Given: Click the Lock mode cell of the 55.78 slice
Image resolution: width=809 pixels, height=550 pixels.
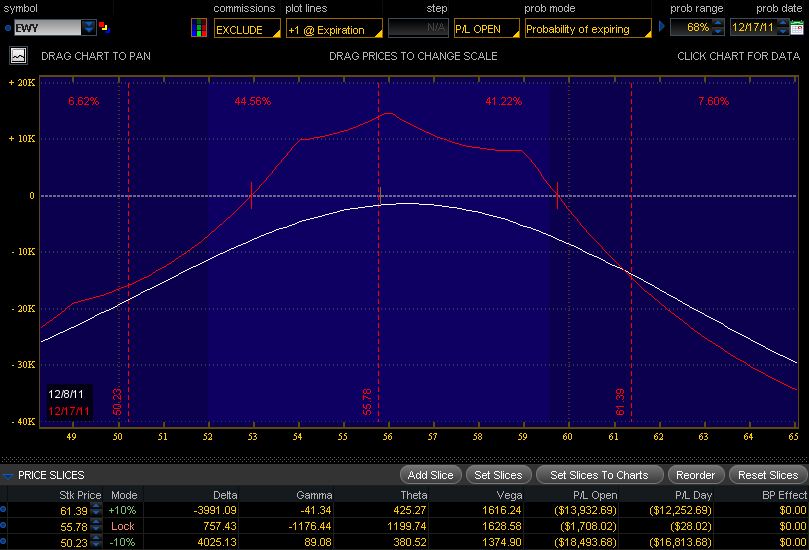Looking at the screenshot, I should point(122,526).
